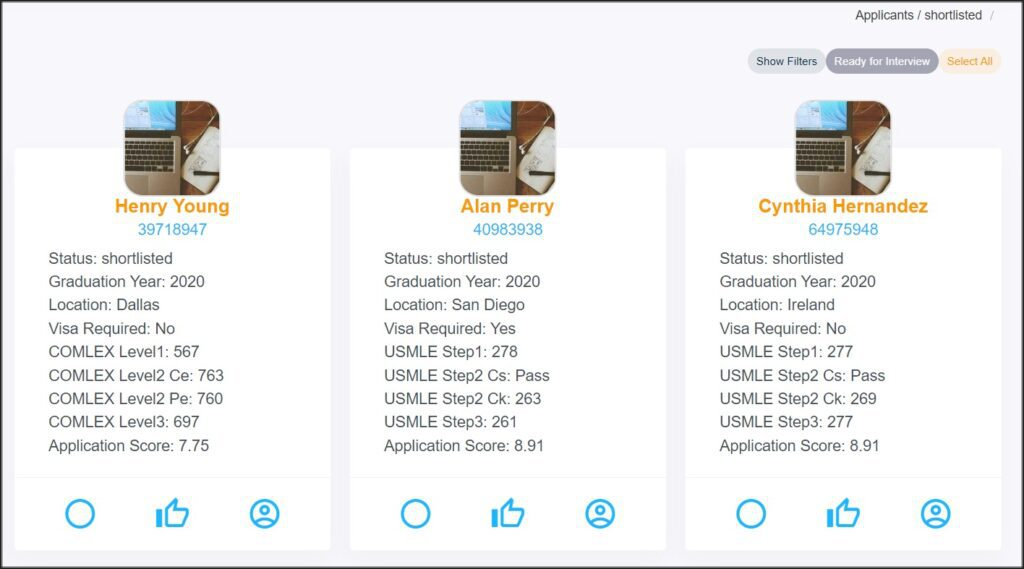Select Alan Perry's circle checkbox

(x=416, y=513)
